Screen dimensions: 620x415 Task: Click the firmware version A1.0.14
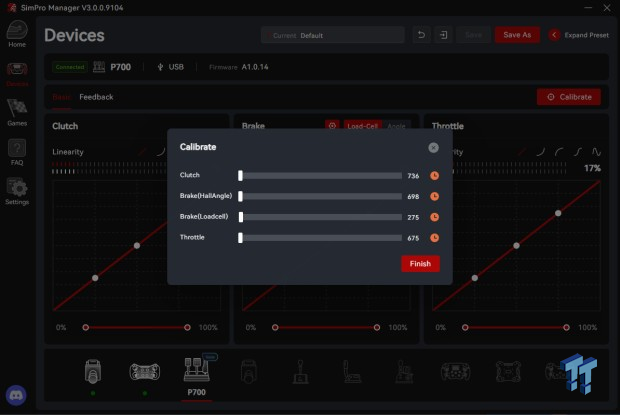click(255, 67)
